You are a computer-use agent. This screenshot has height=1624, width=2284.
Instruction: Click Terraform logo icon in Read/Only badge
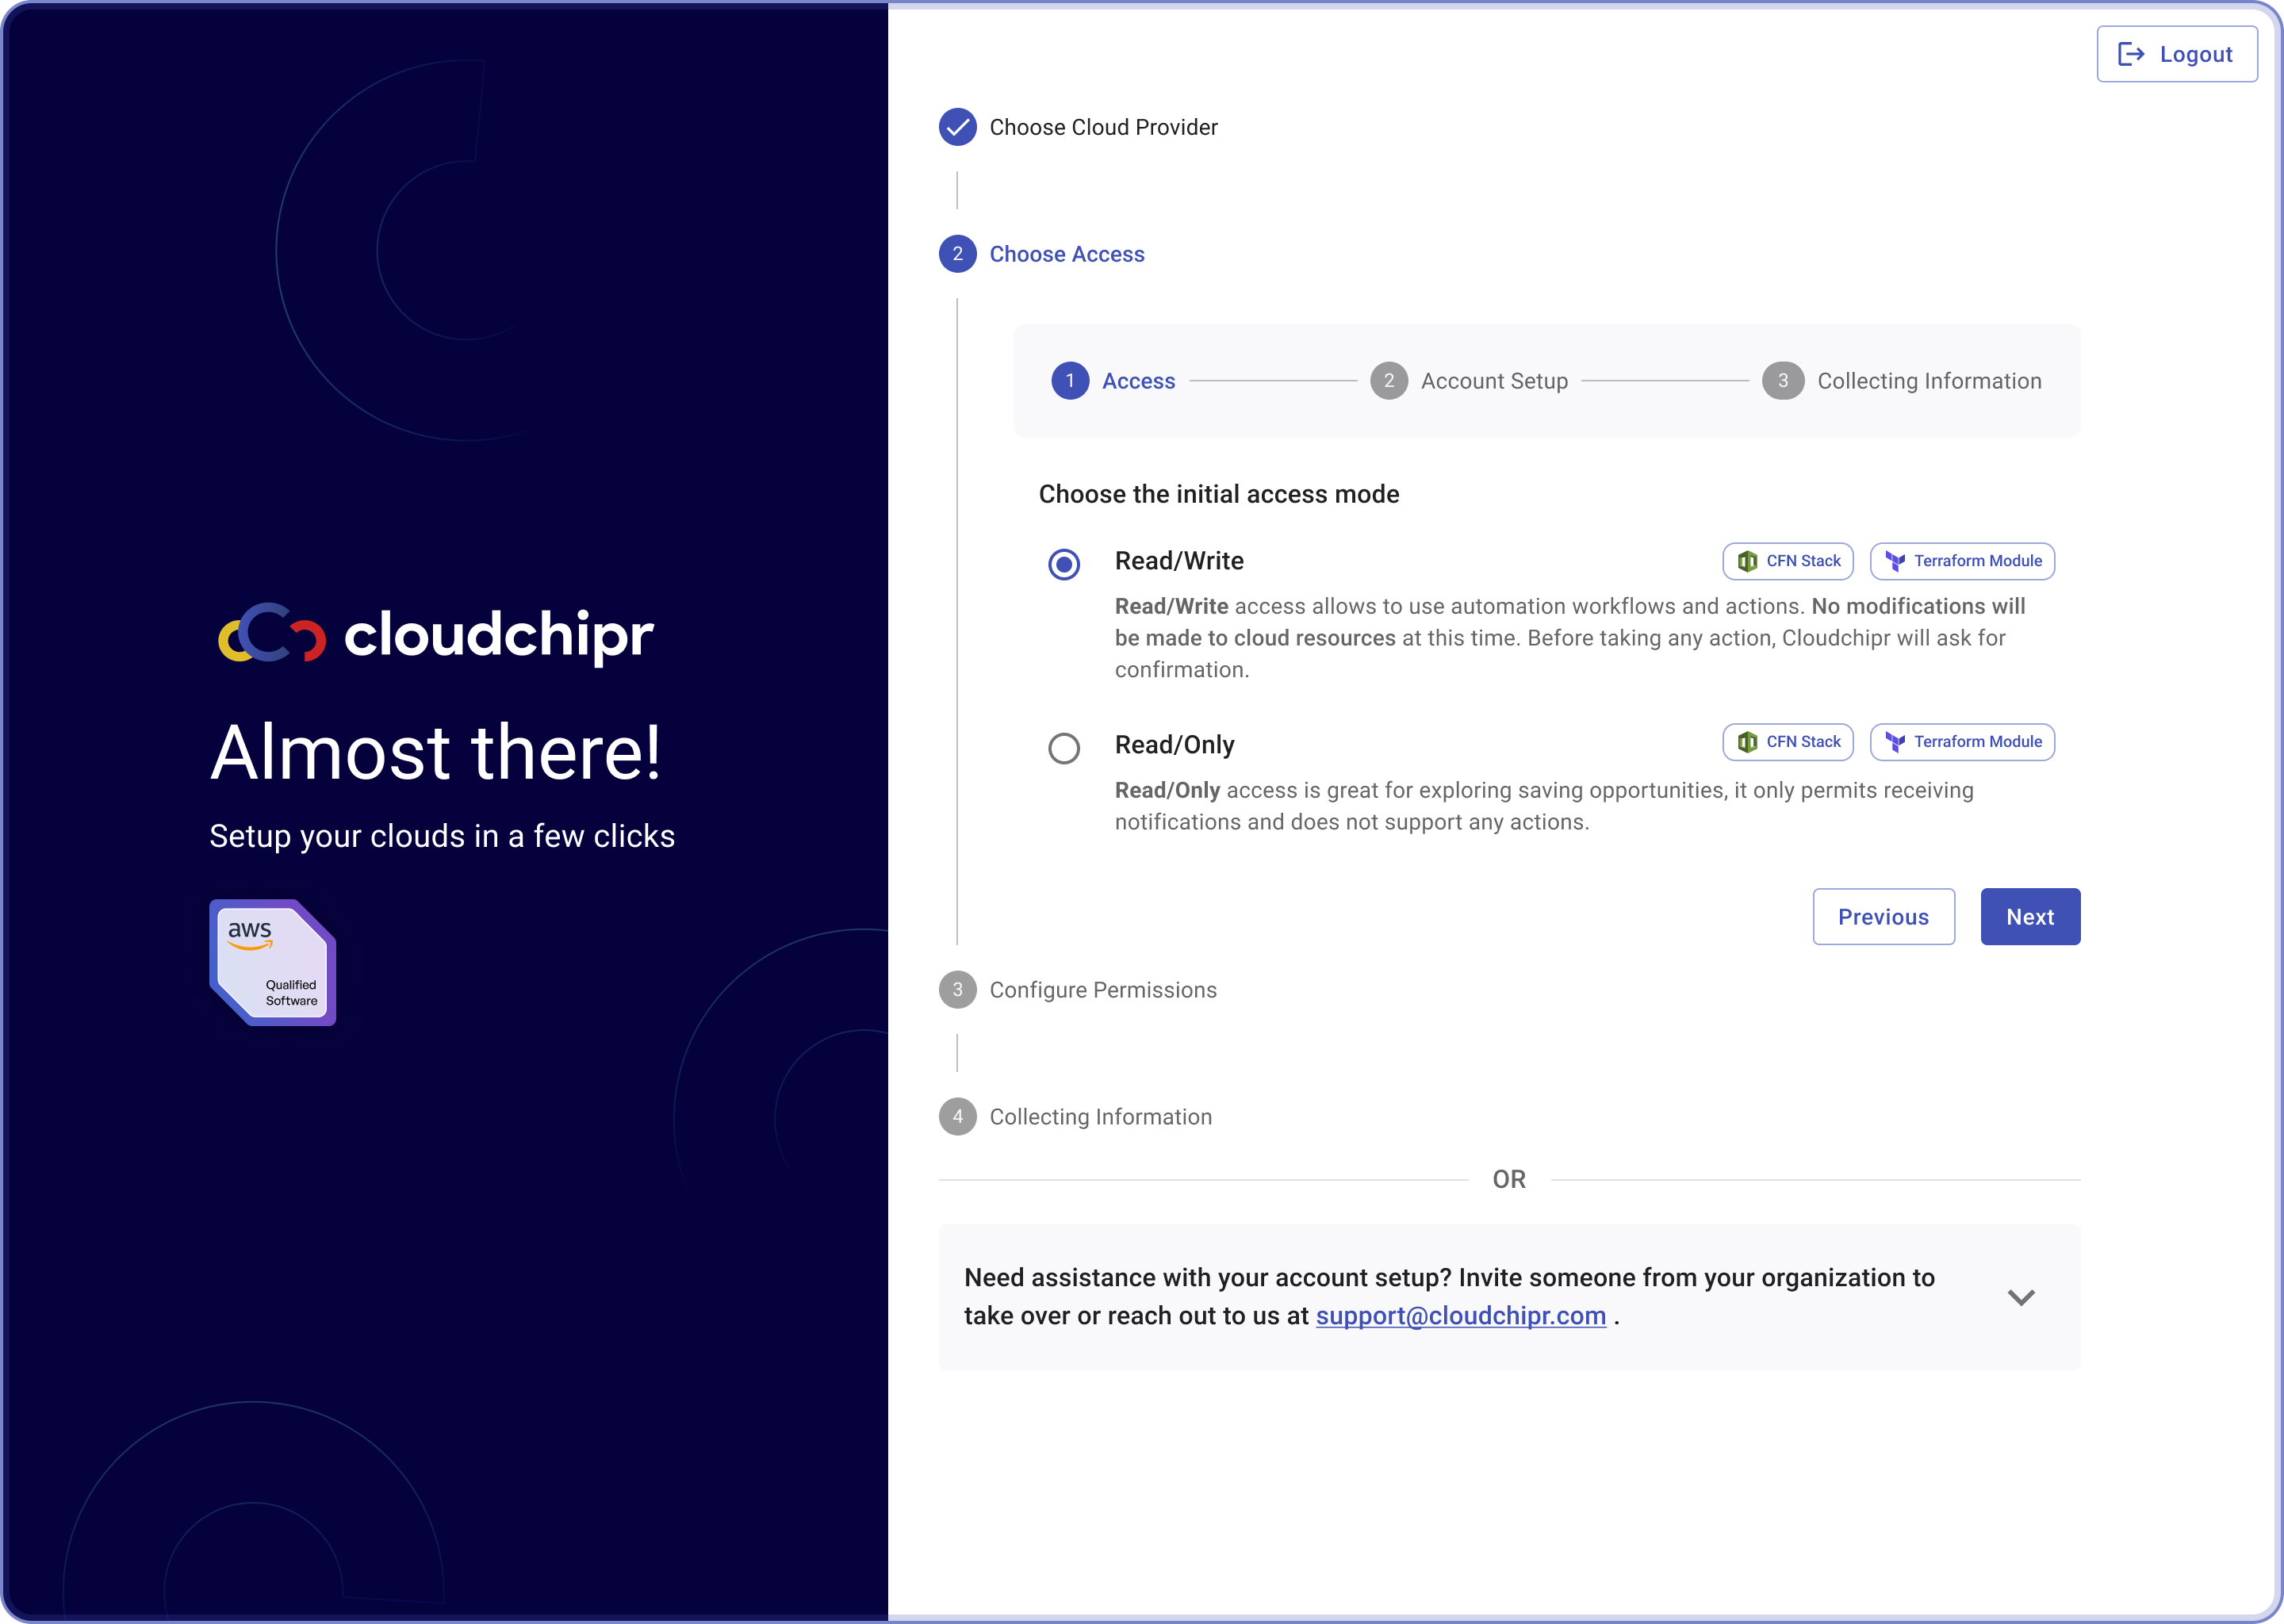pyautogui.click(x=1894, y=742)
